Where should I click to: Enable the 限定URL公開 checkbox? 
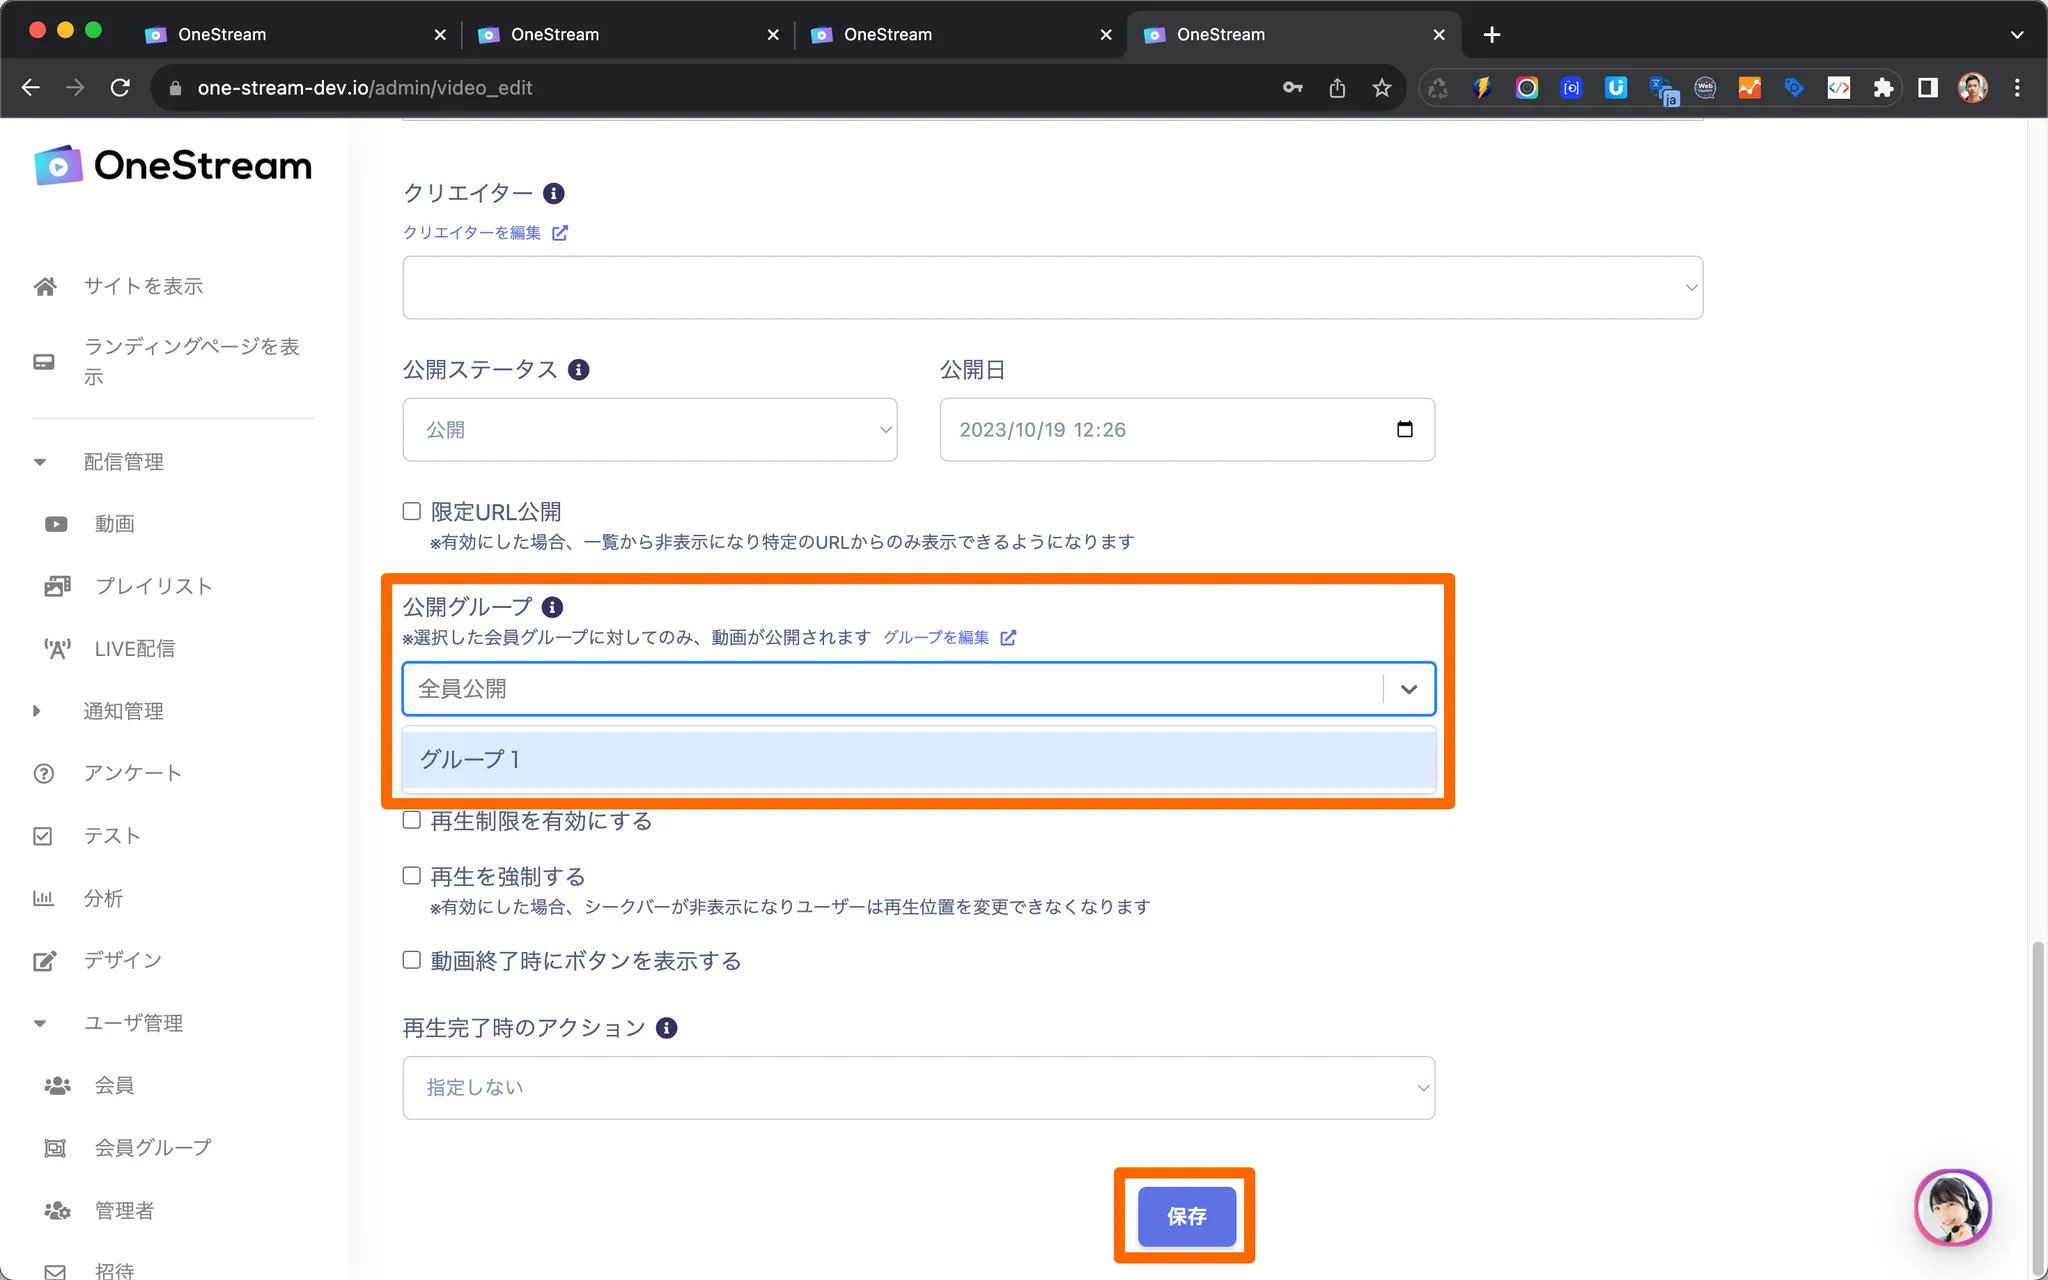pos(412,512)
